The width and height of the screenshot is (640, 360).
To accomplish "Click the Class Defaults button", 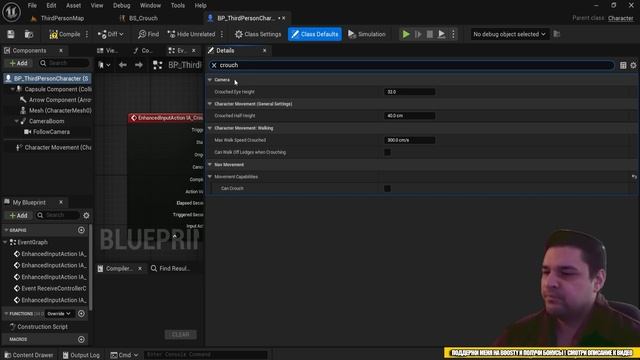I will 315,34.
